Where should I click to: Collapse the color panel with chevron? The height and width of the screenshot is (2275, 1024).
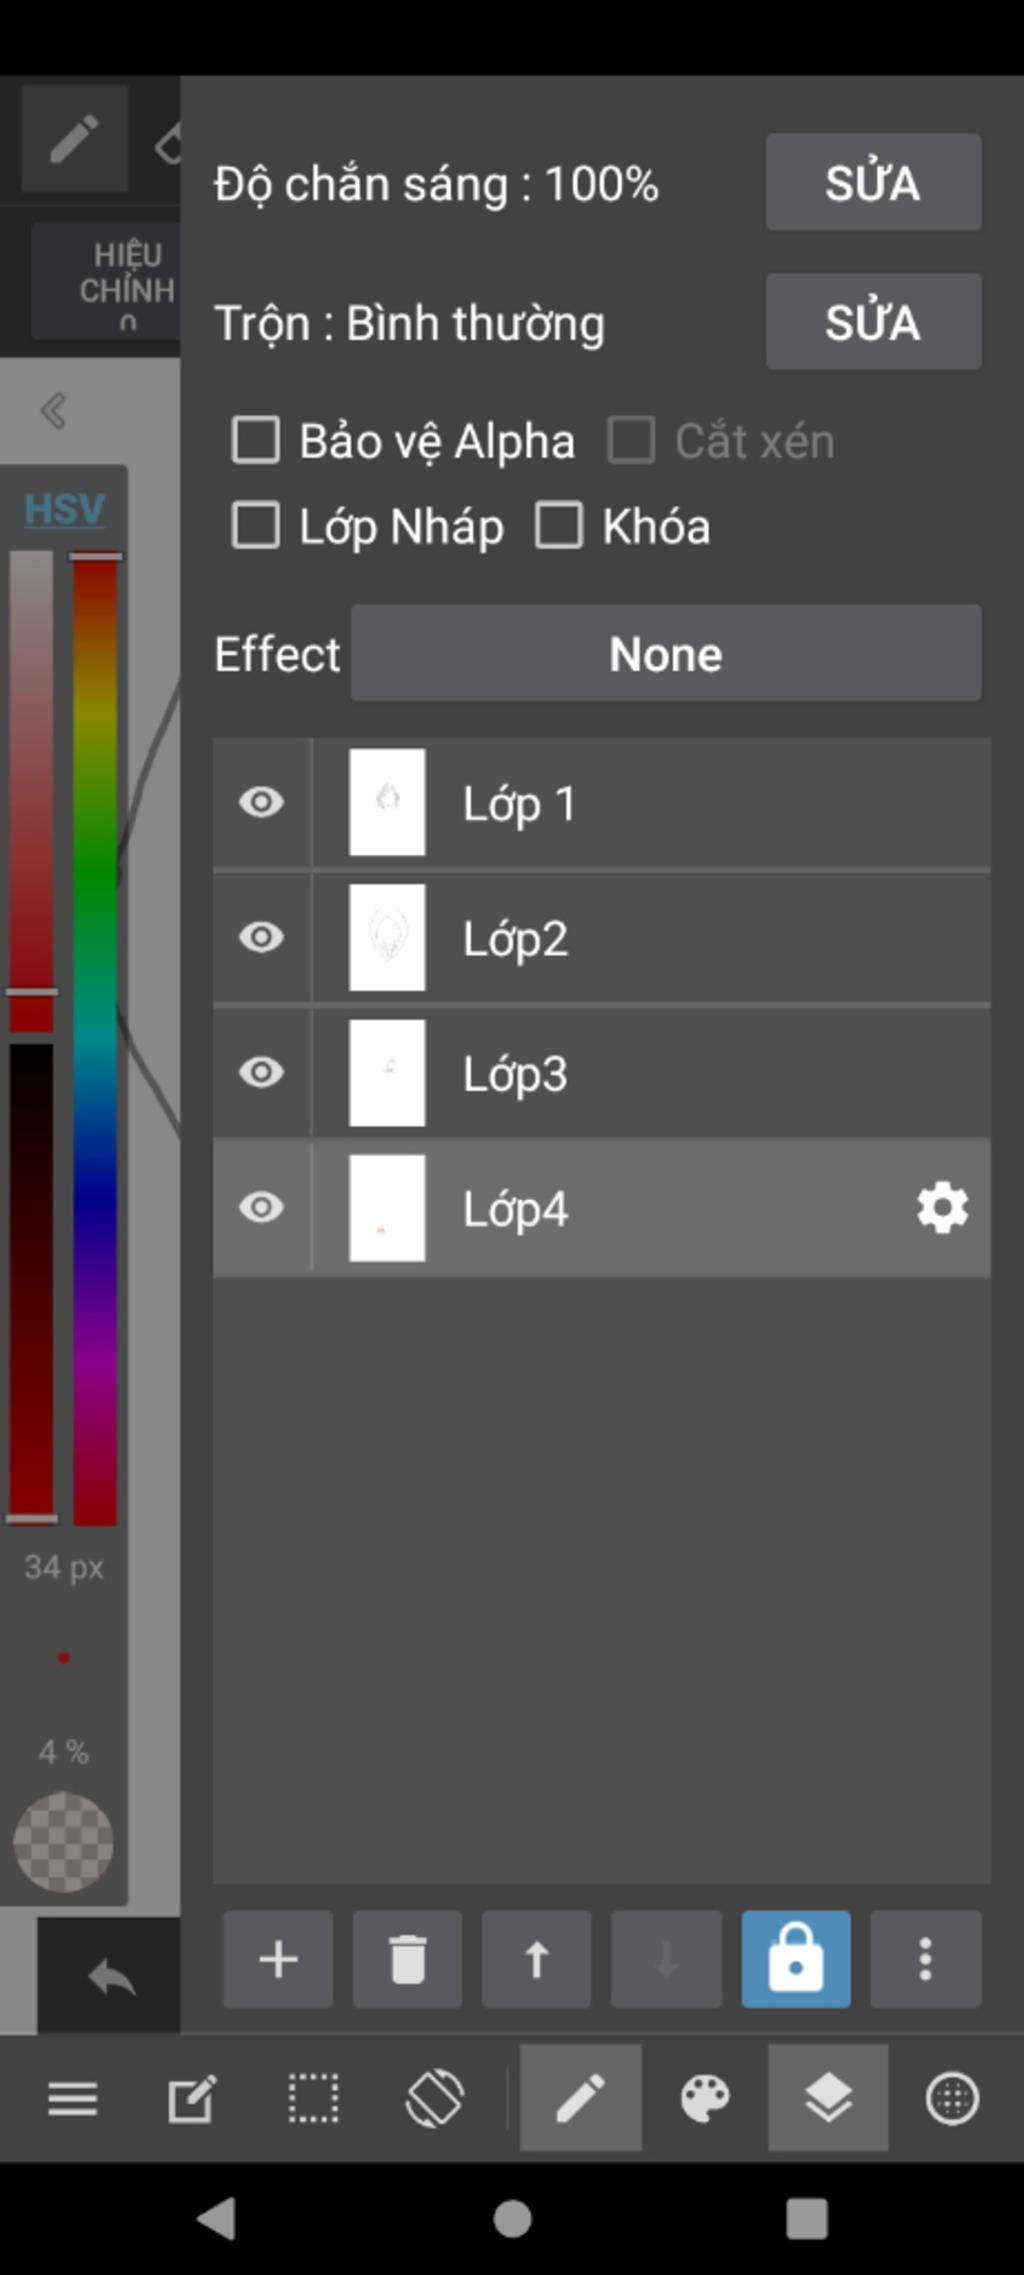coord(53,410)
